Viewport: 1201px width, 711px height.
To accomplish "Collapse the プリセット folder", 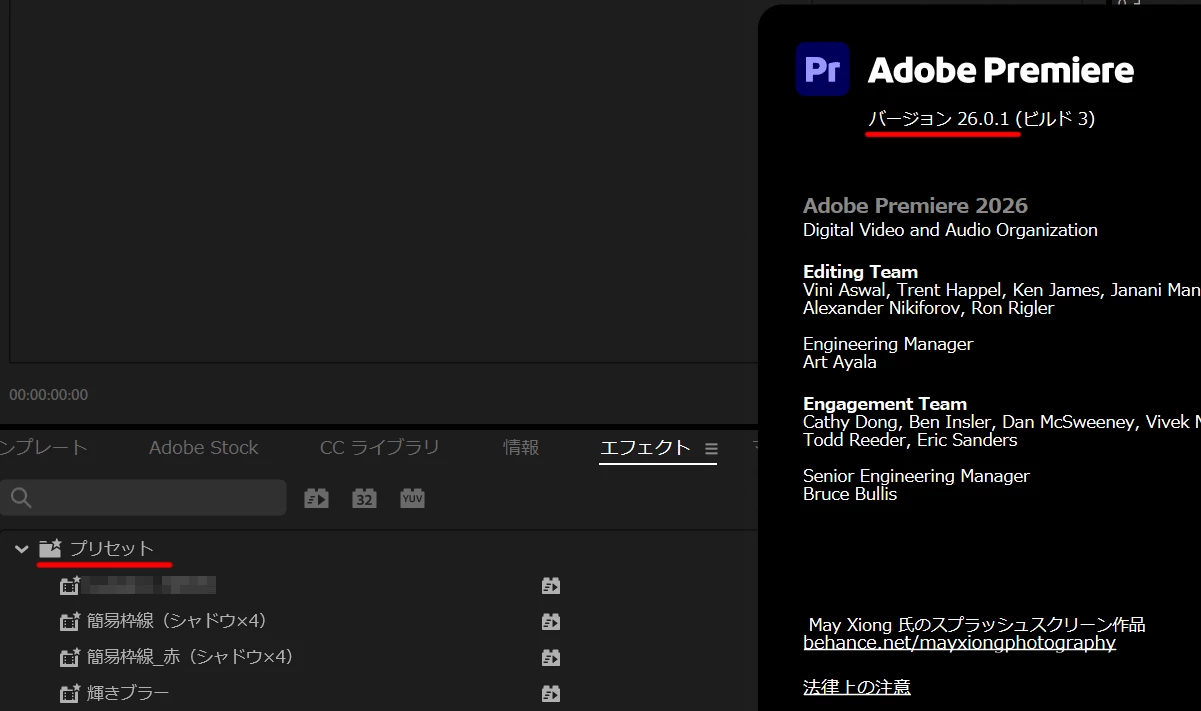I will pyautogui.click(x=21, y=549).
